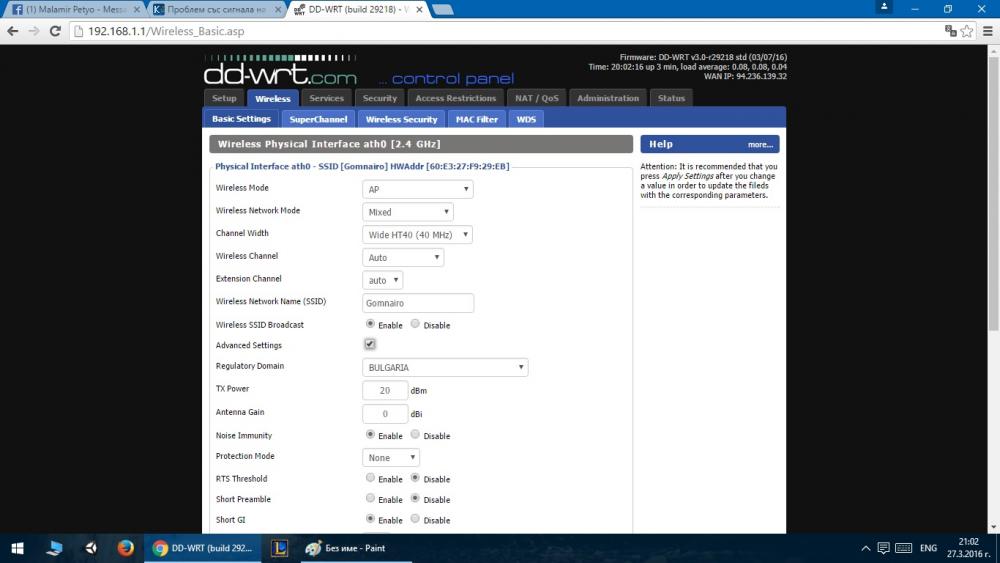Expand the Wireless Mode dropdown
Screen dimensions: 1000x563
[x=418, y=189]
